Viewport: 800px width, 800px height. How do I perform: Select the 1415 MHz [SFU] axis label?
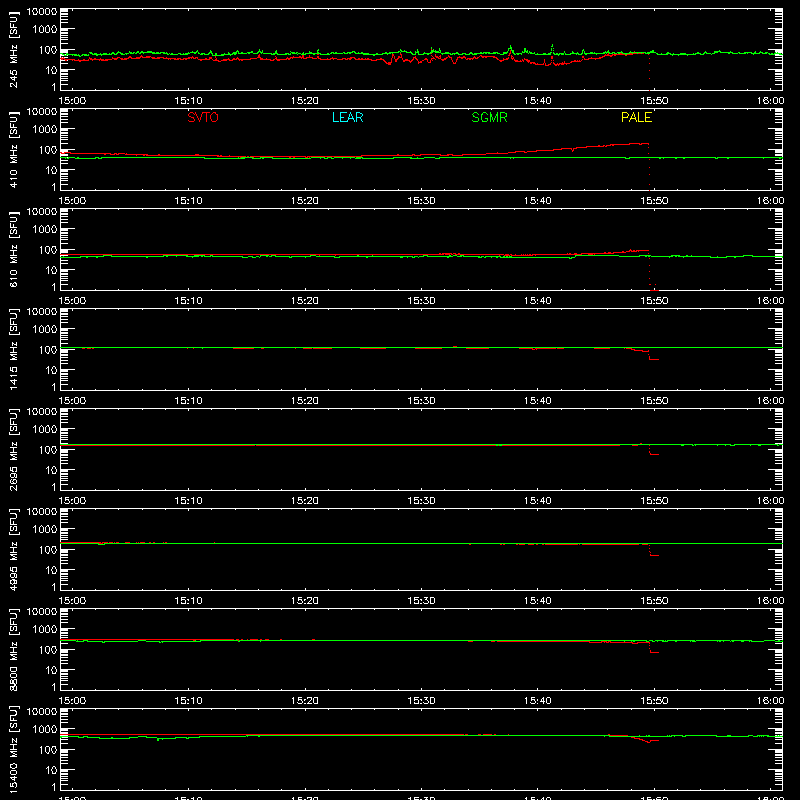tap(13, 349)
